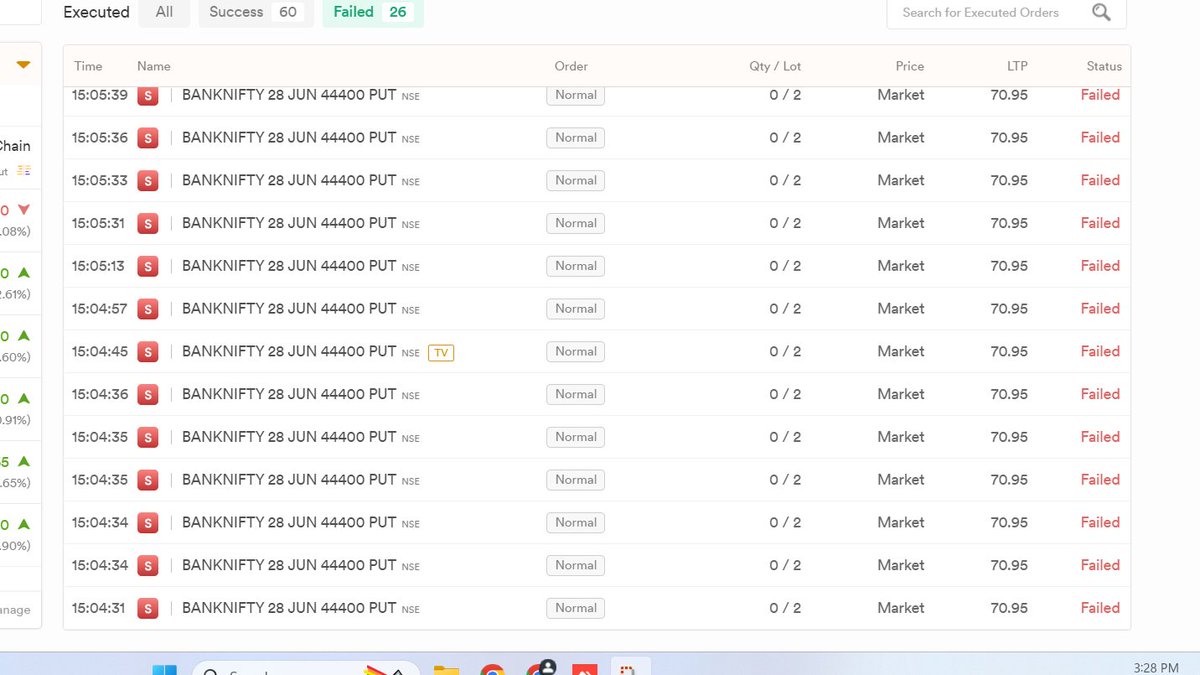This screenshot has width=1200, height=675.
Task: Select the Failed 26 tab
Action: point(373,12)
